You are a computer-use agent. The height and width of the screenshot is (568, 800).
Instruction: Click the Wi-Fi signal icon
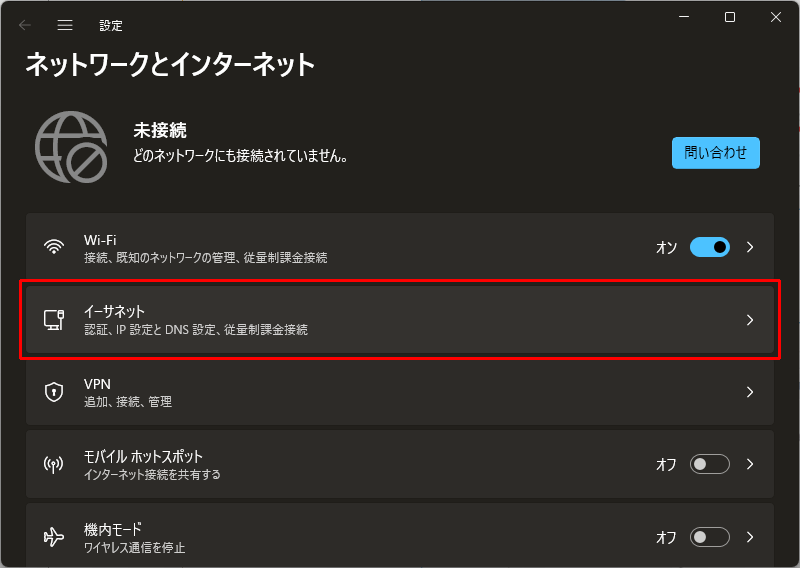54,247
